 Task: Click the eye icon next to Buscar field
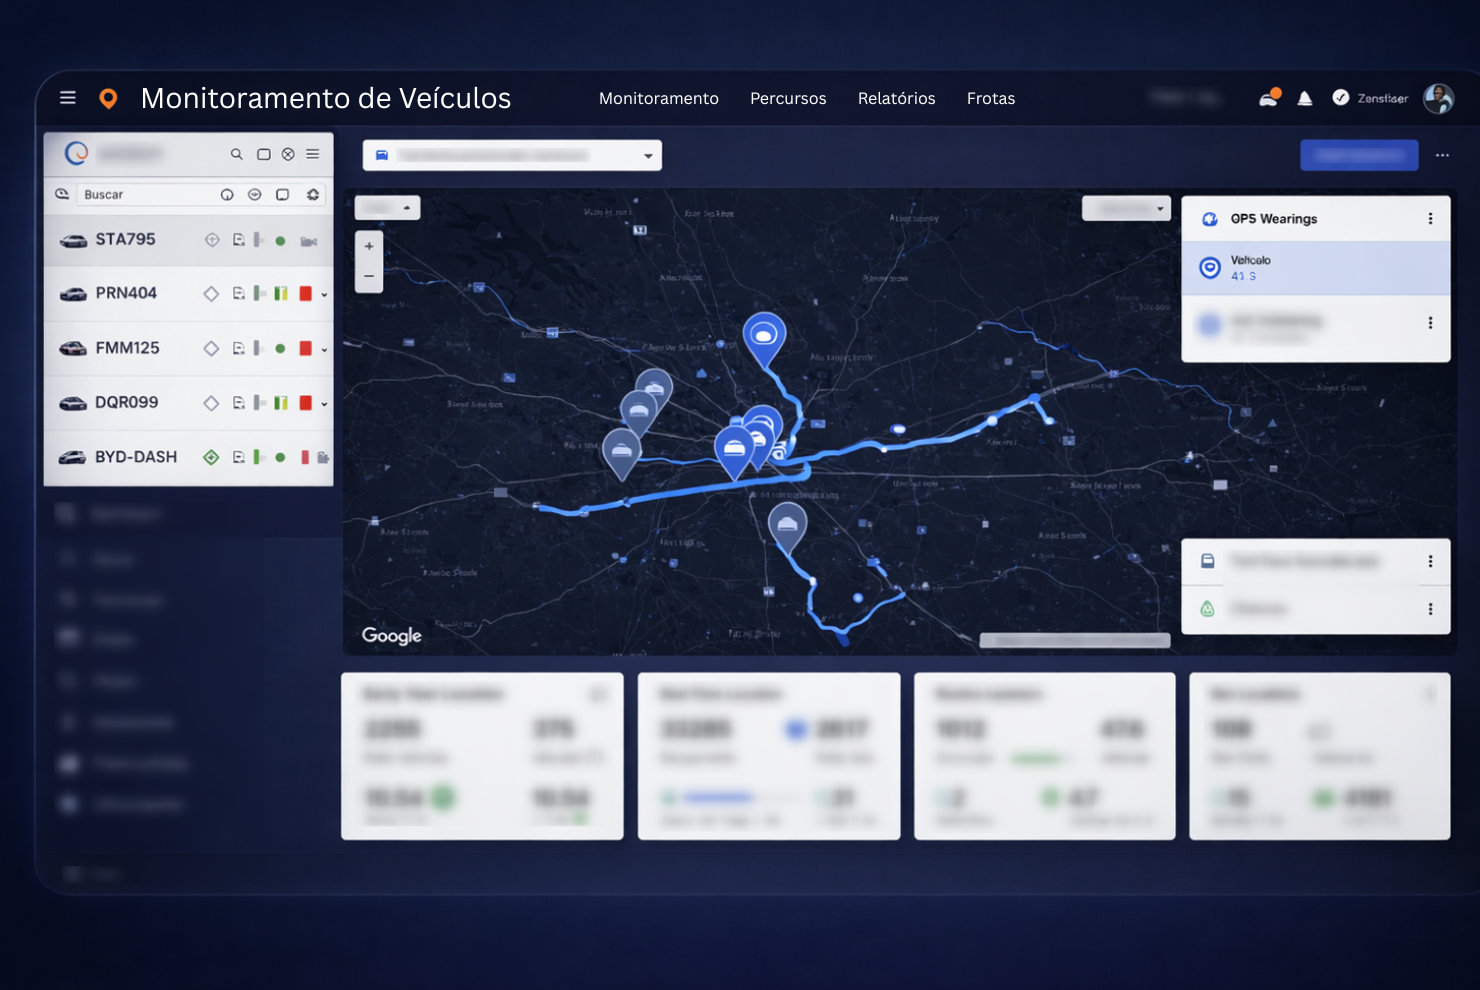point(255,195)
